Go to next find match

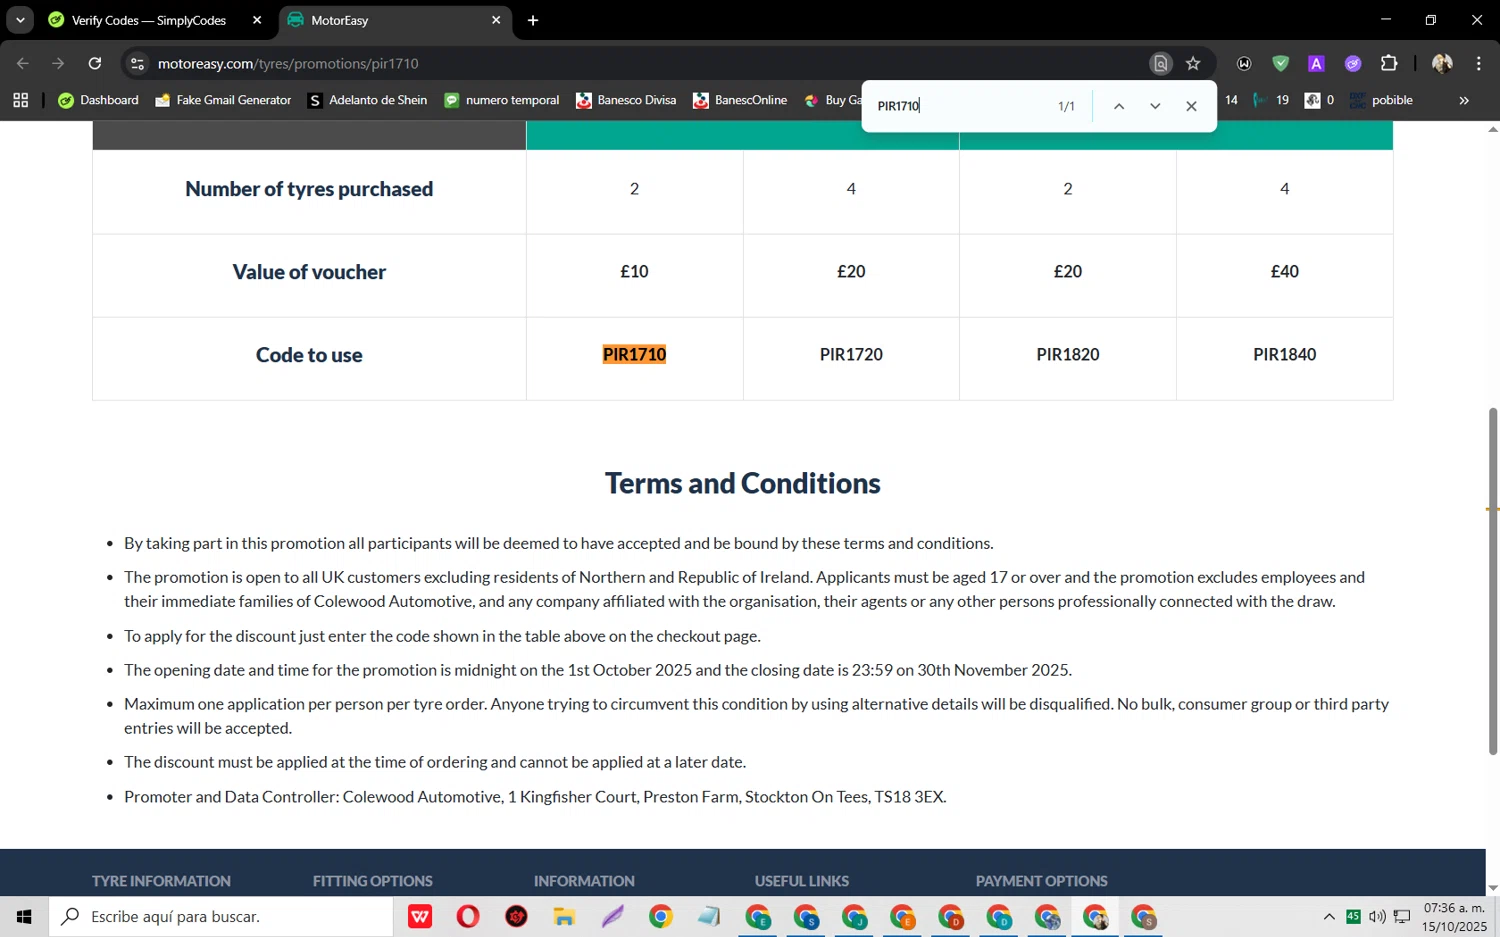1155,106
